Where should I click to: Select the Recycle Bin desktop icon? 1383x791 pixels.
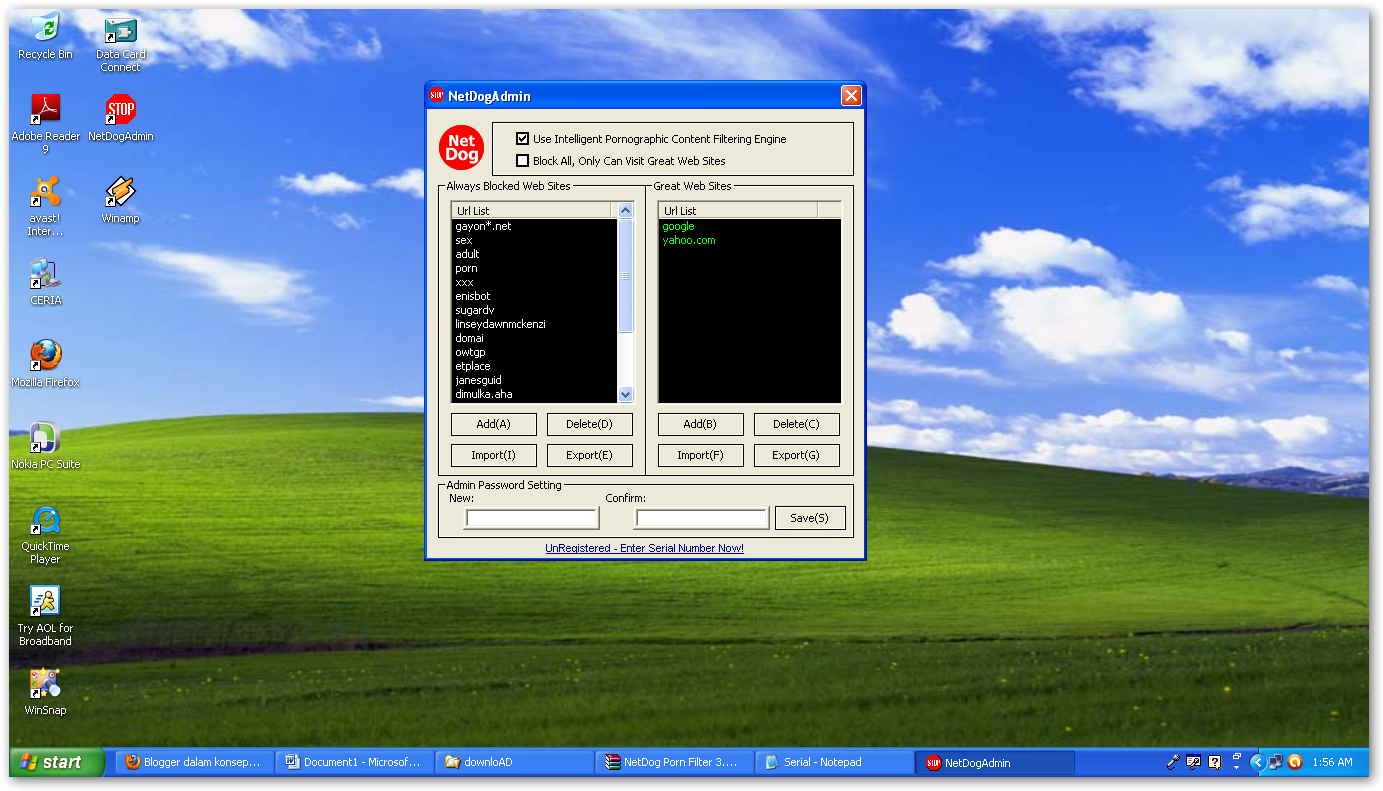point(45,38)
